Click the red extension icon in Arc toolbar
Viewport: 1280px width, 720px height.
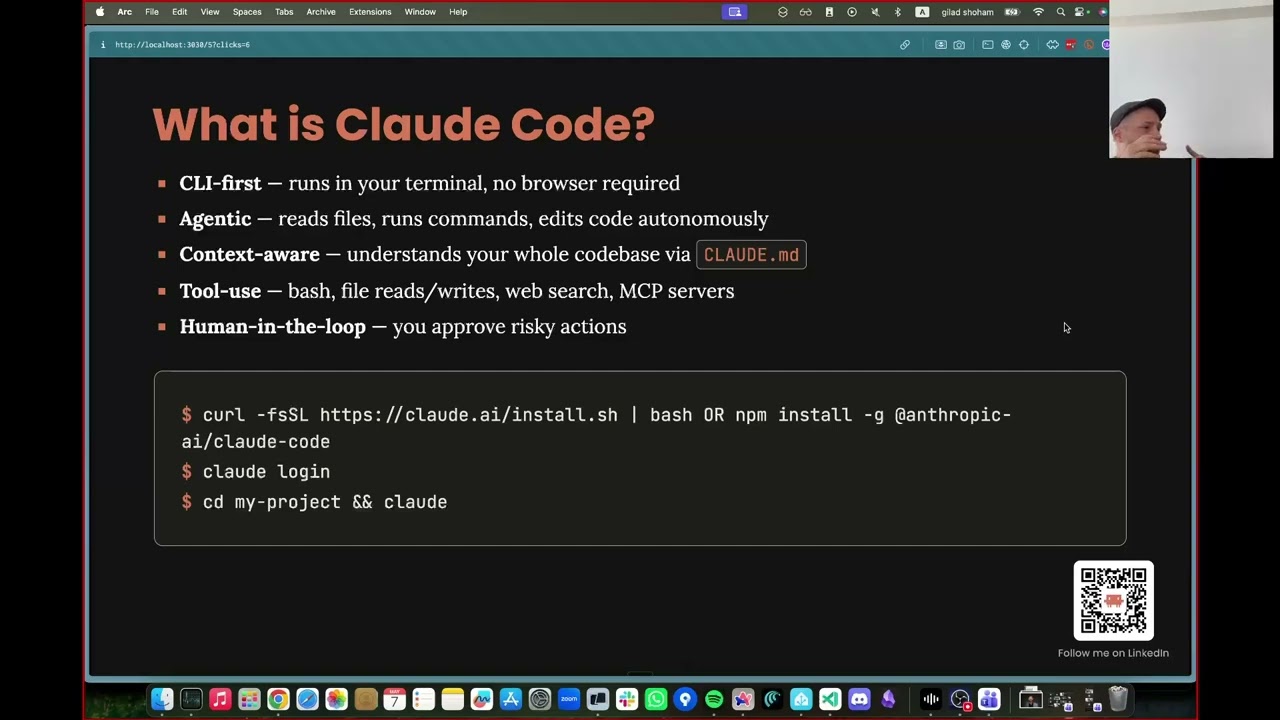(1070, 45)
